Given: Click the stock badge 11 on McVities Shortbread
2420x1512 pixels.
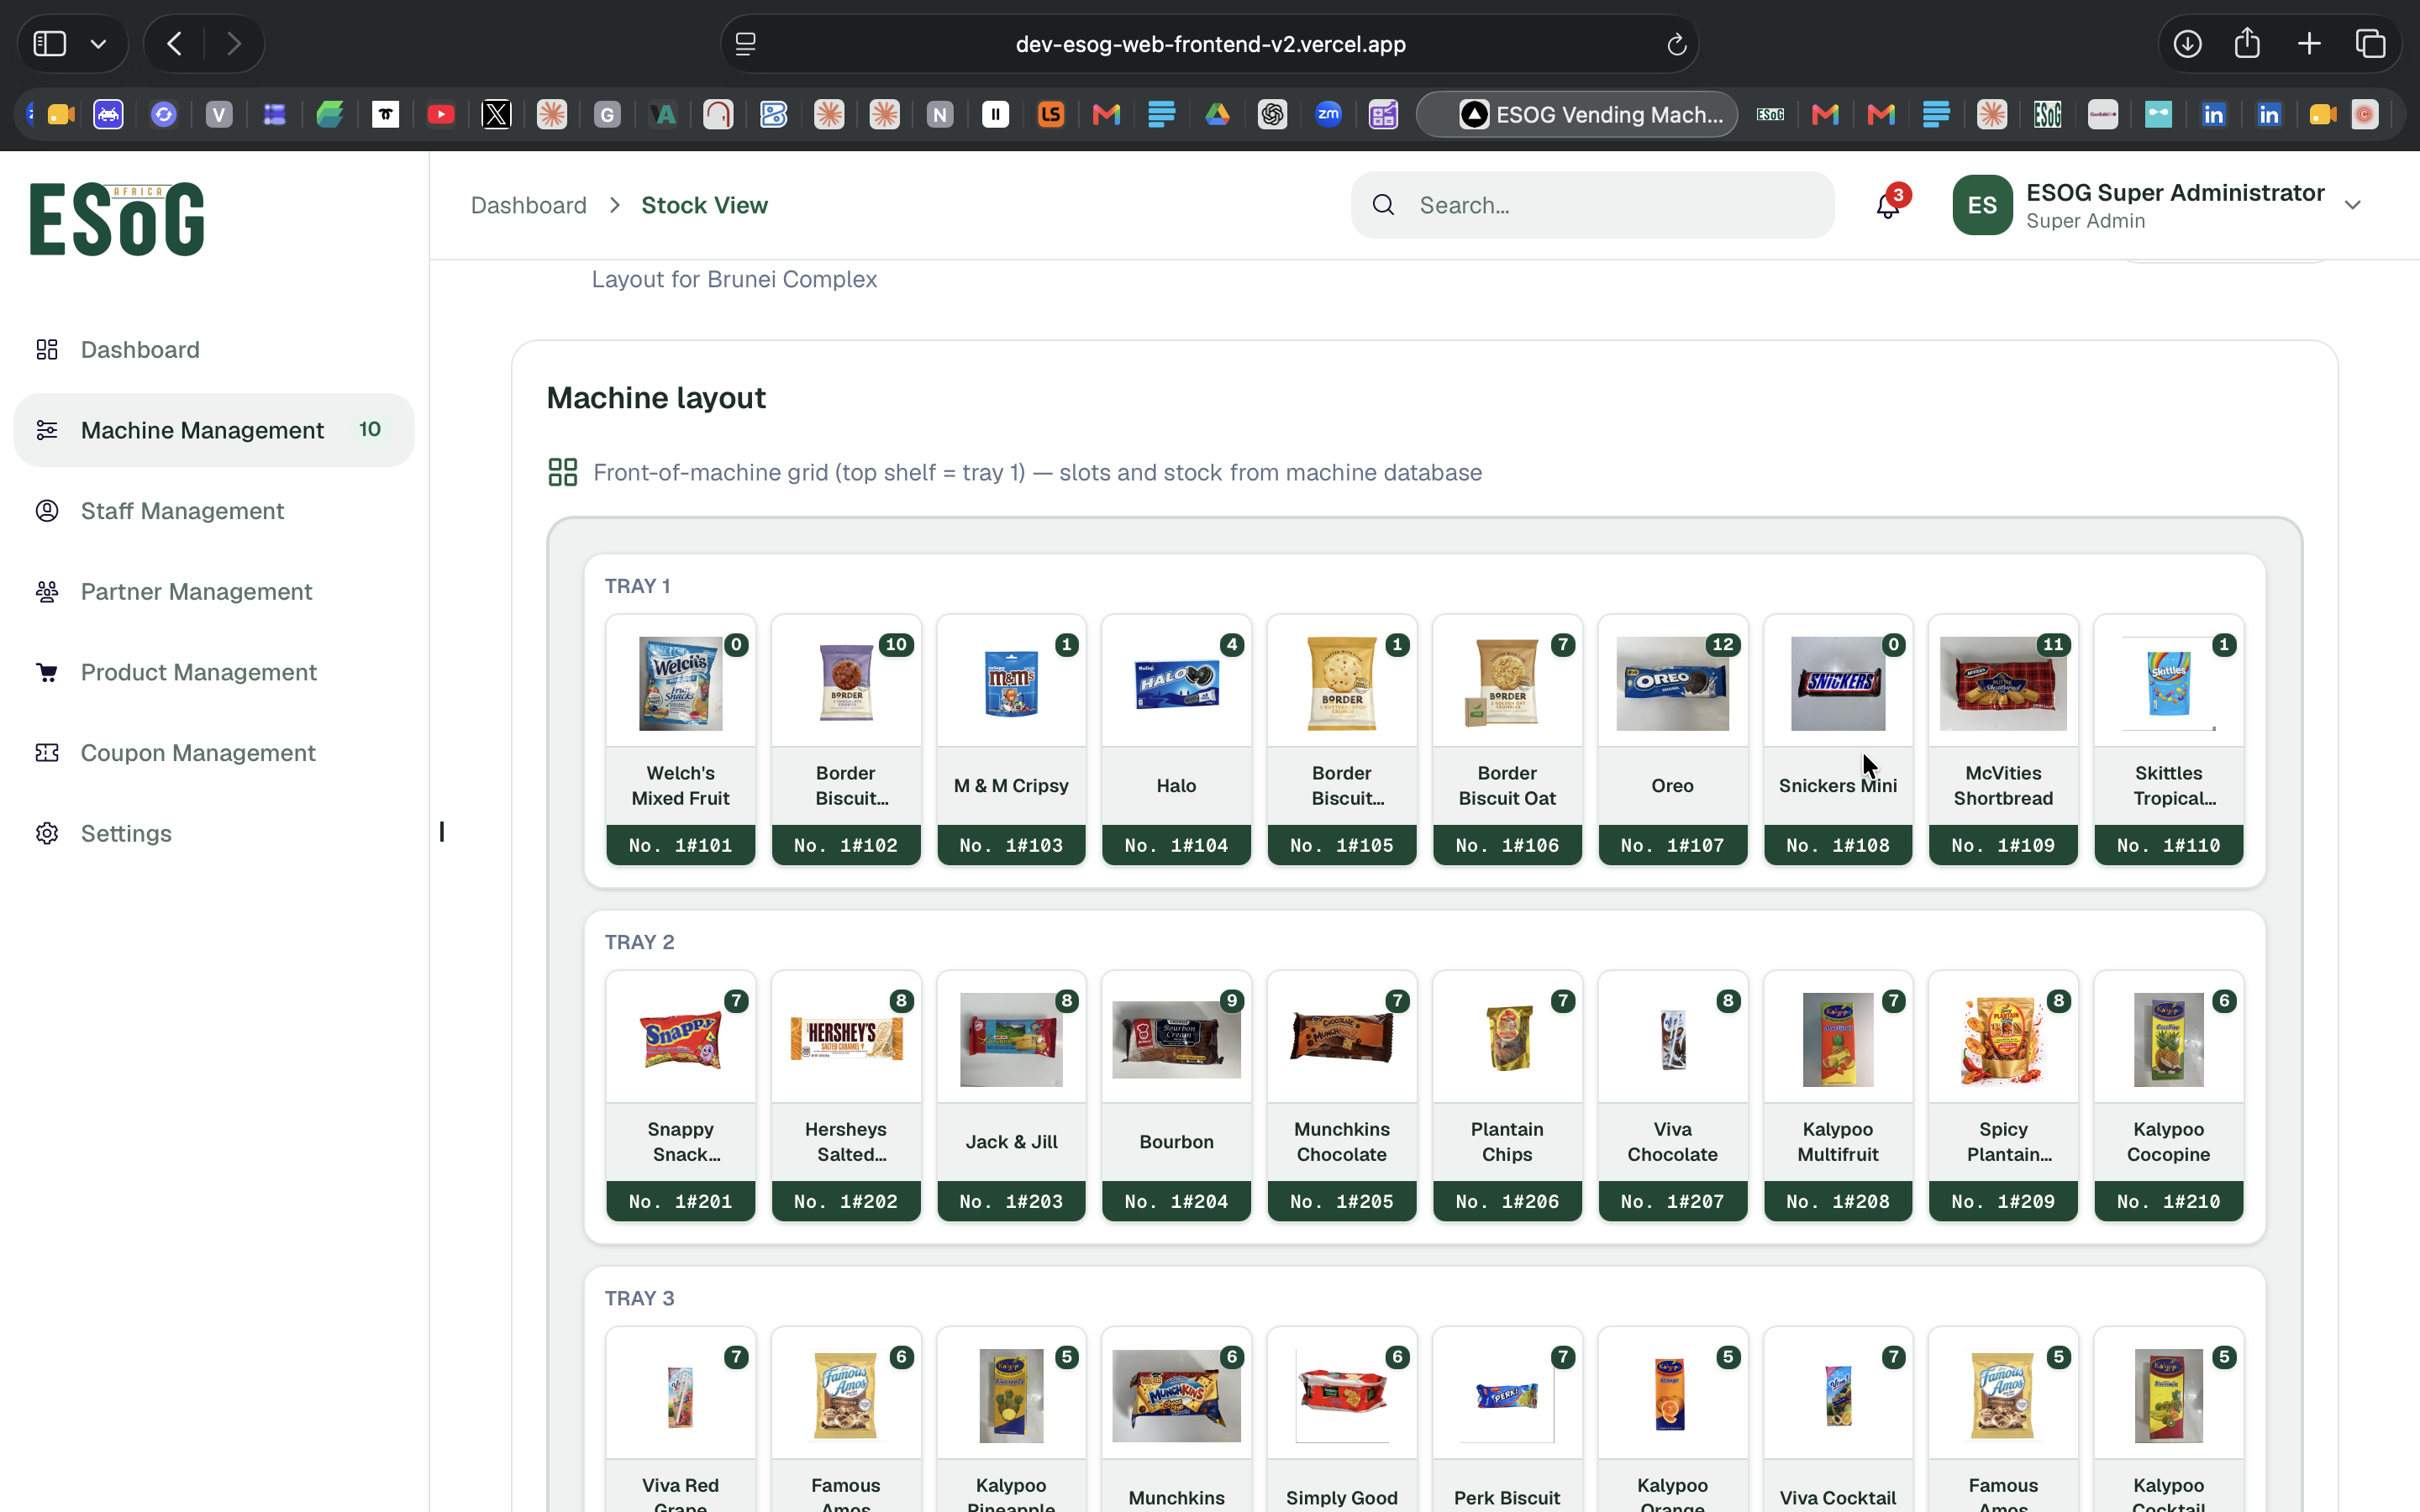Looking at the screenshot, I should click(2053, 645).
